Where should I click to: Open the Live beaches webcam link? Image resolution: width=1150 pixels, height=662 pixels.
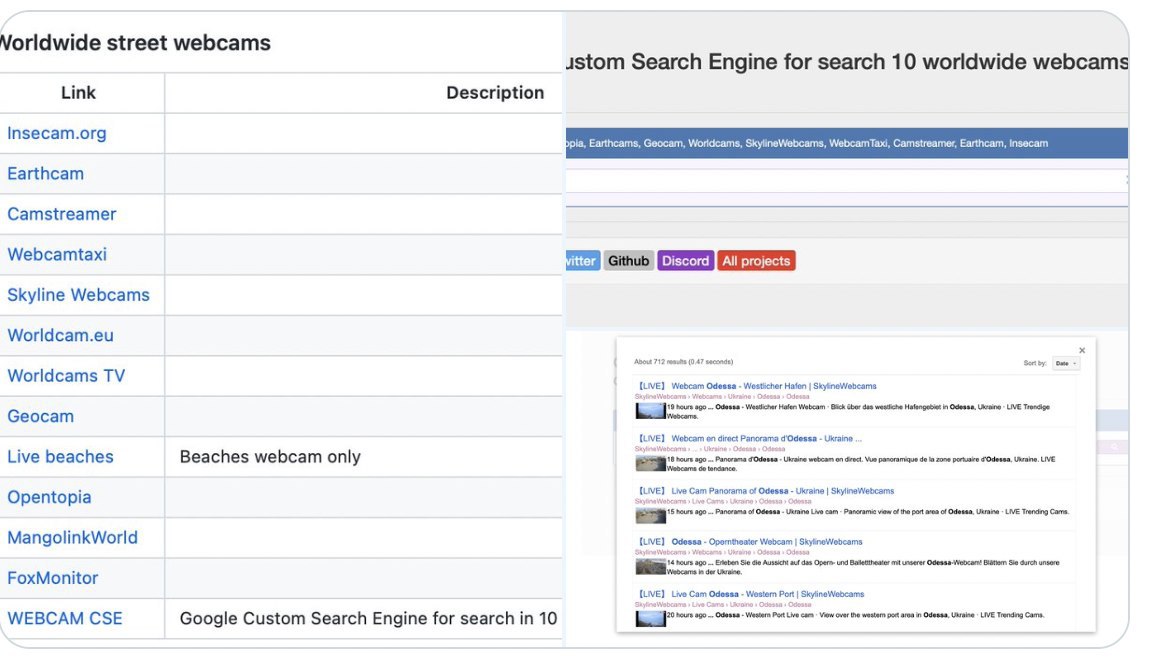[60, 456]
